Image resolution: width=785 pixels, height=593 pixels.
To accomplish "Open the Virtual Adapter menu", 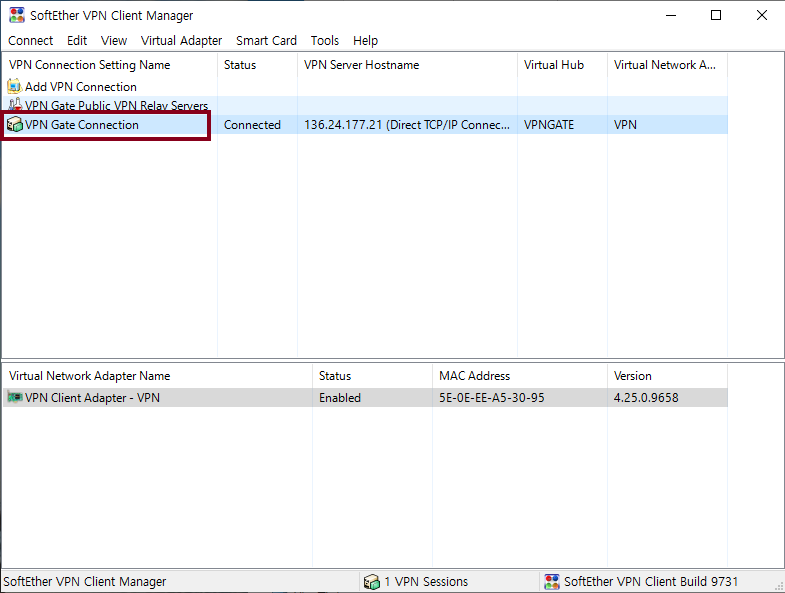I will coord(181,41).
